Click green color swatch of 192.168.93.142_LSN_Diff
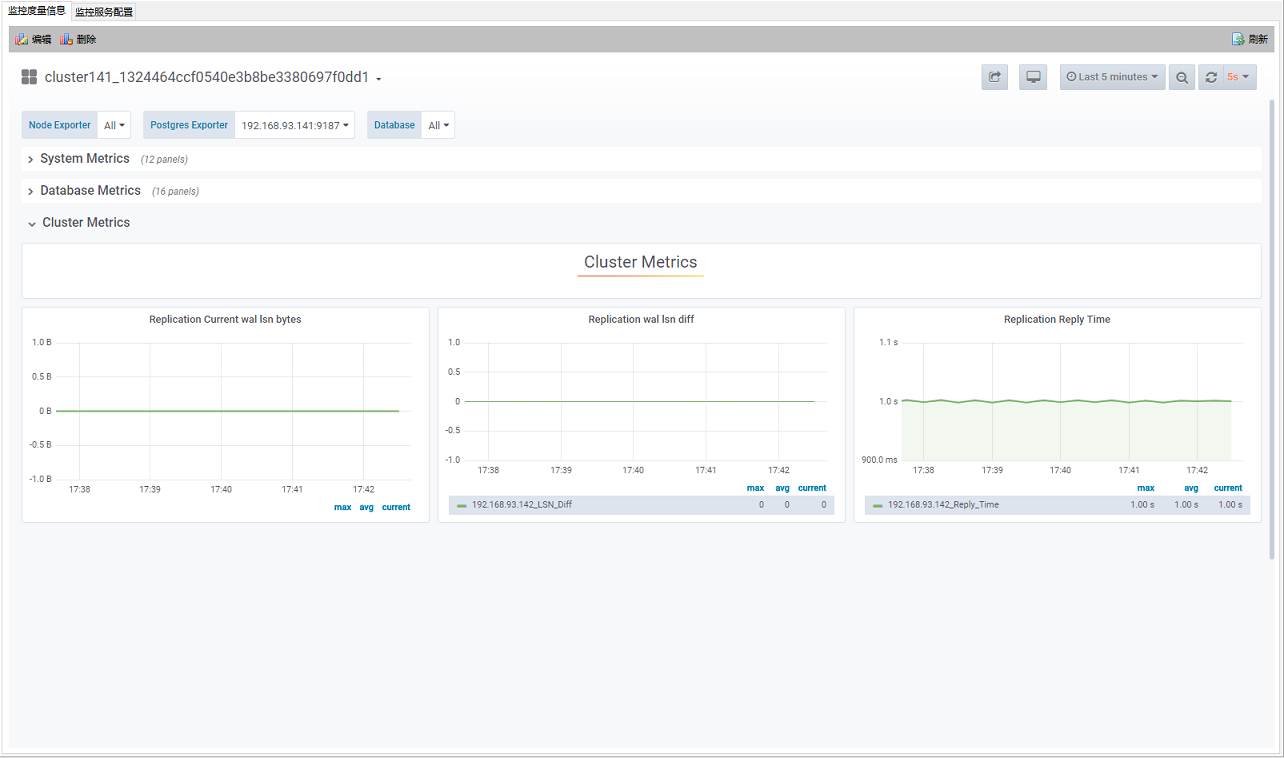The height and width of the screenshot is (758, 1284). (x=462, y=506)
